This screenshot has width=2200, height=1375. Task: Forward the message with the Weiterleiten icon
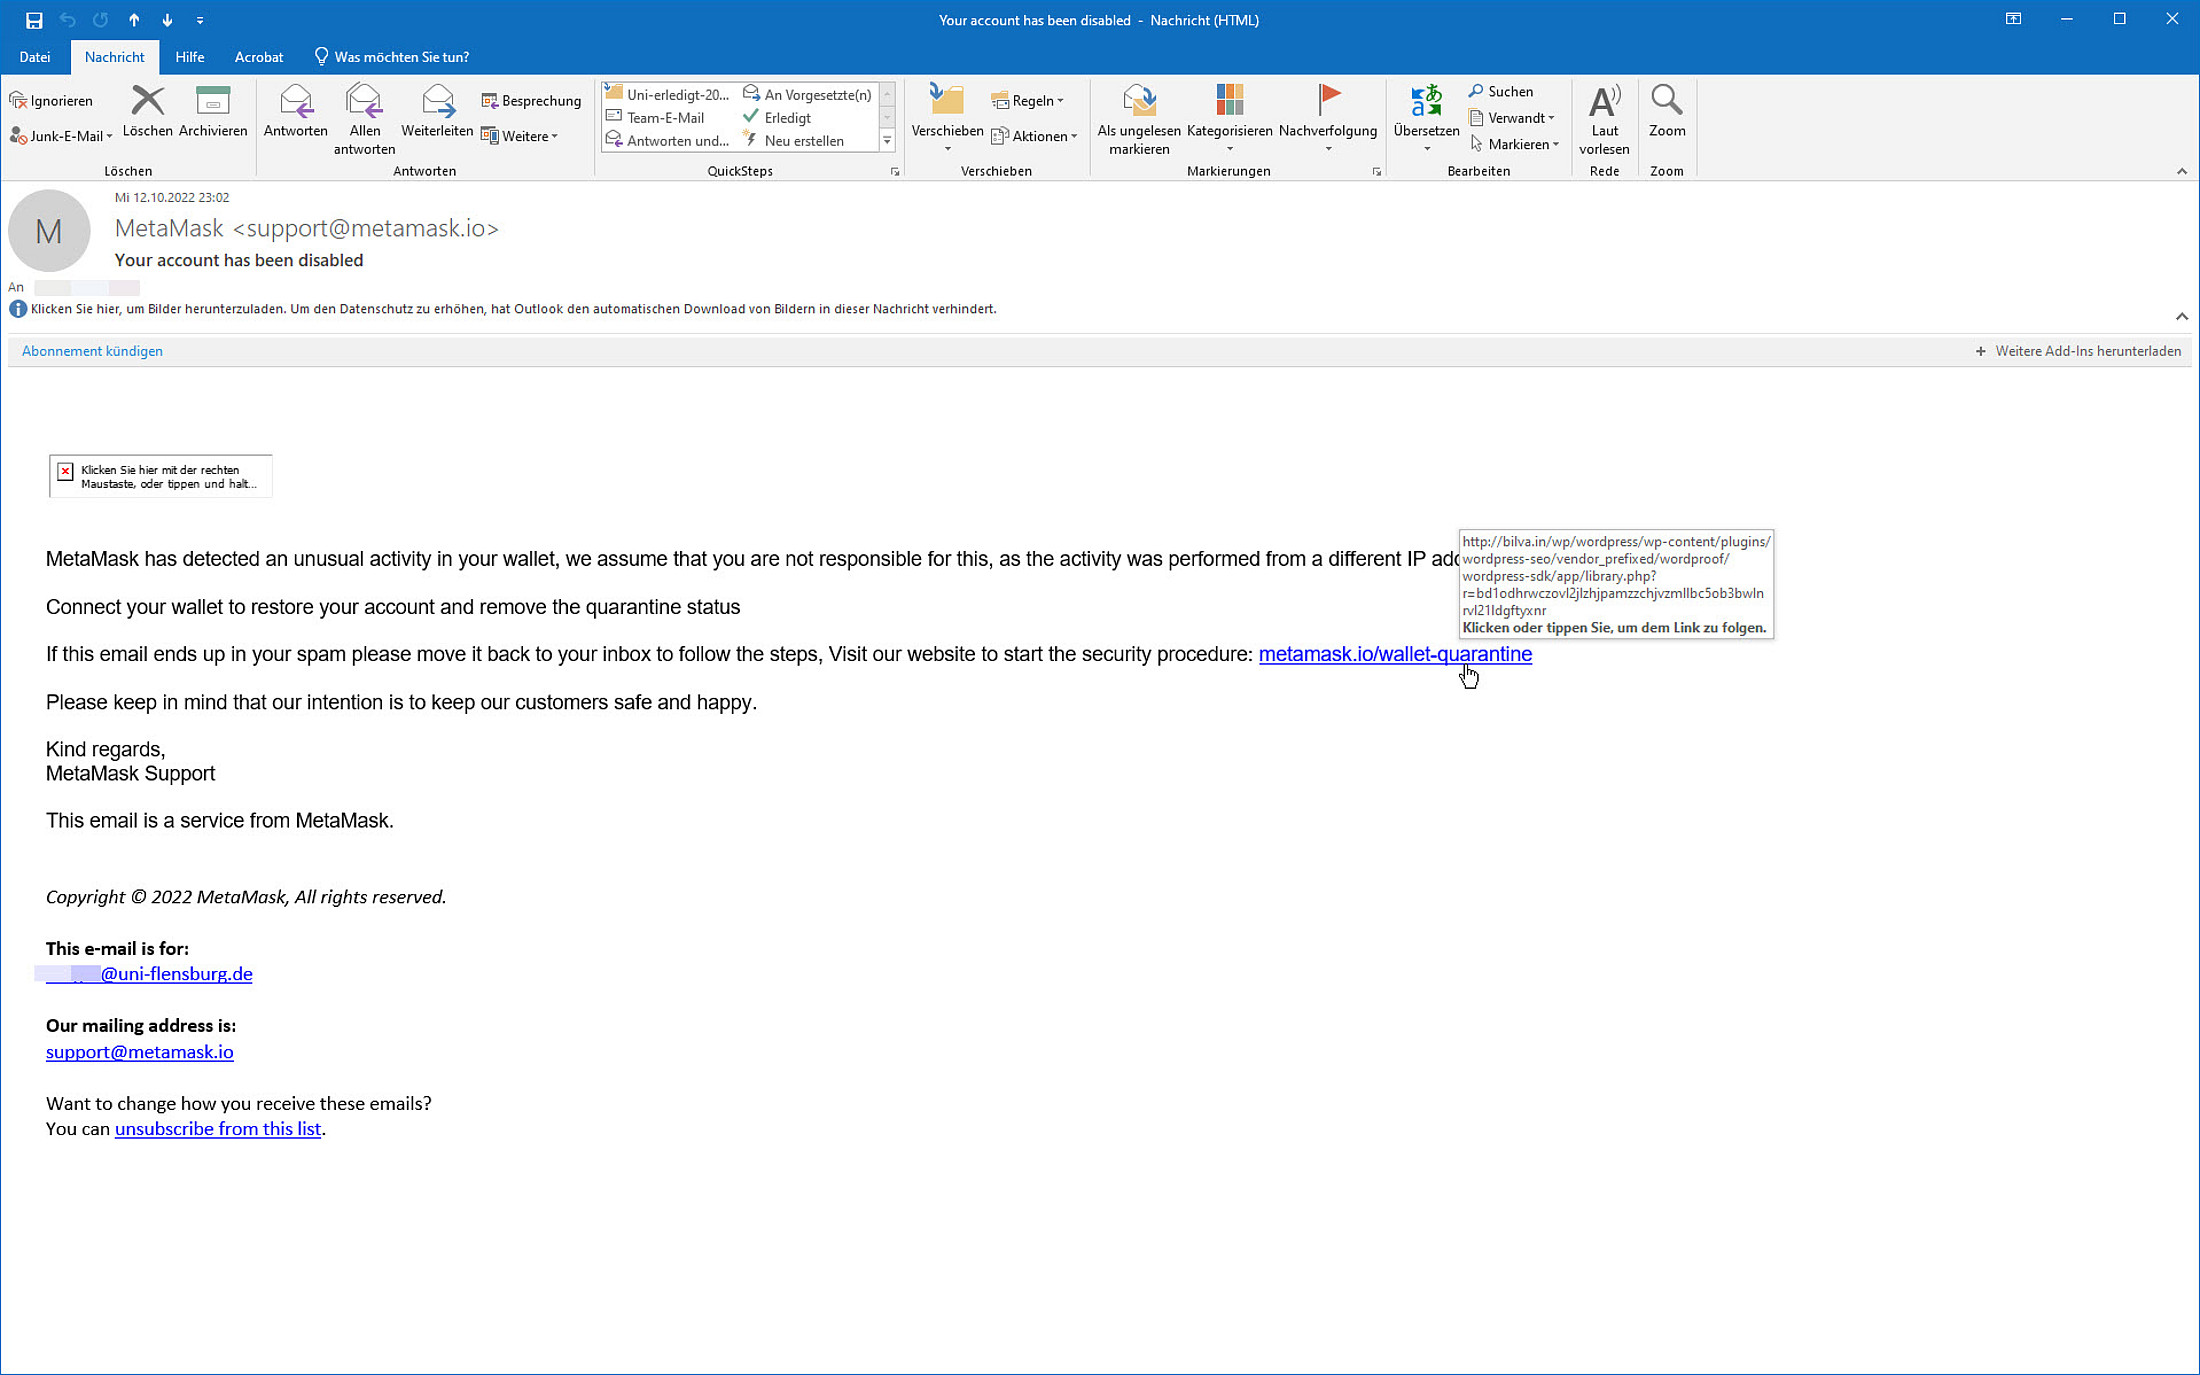point(437,102)
